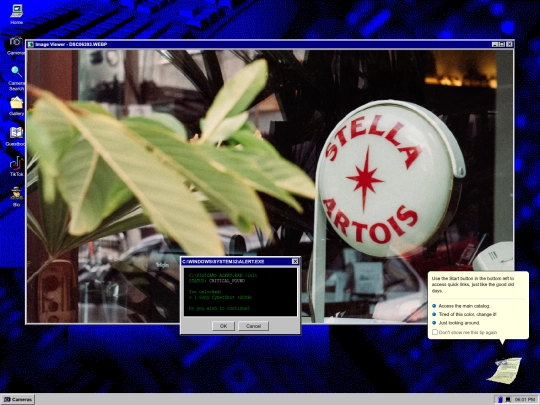Check "Don't show me this tip again"
The height and width of the screenshot is (405, 540).
tap(435, 332)
